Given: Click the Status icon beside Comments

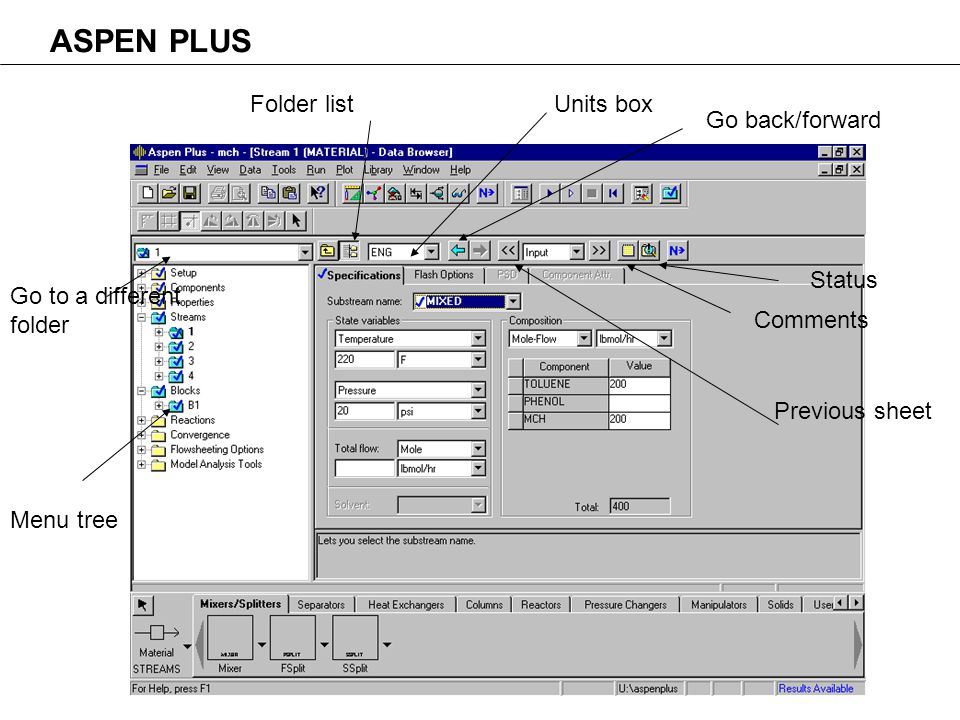Looking at the screenshot, I should (649, 250).
